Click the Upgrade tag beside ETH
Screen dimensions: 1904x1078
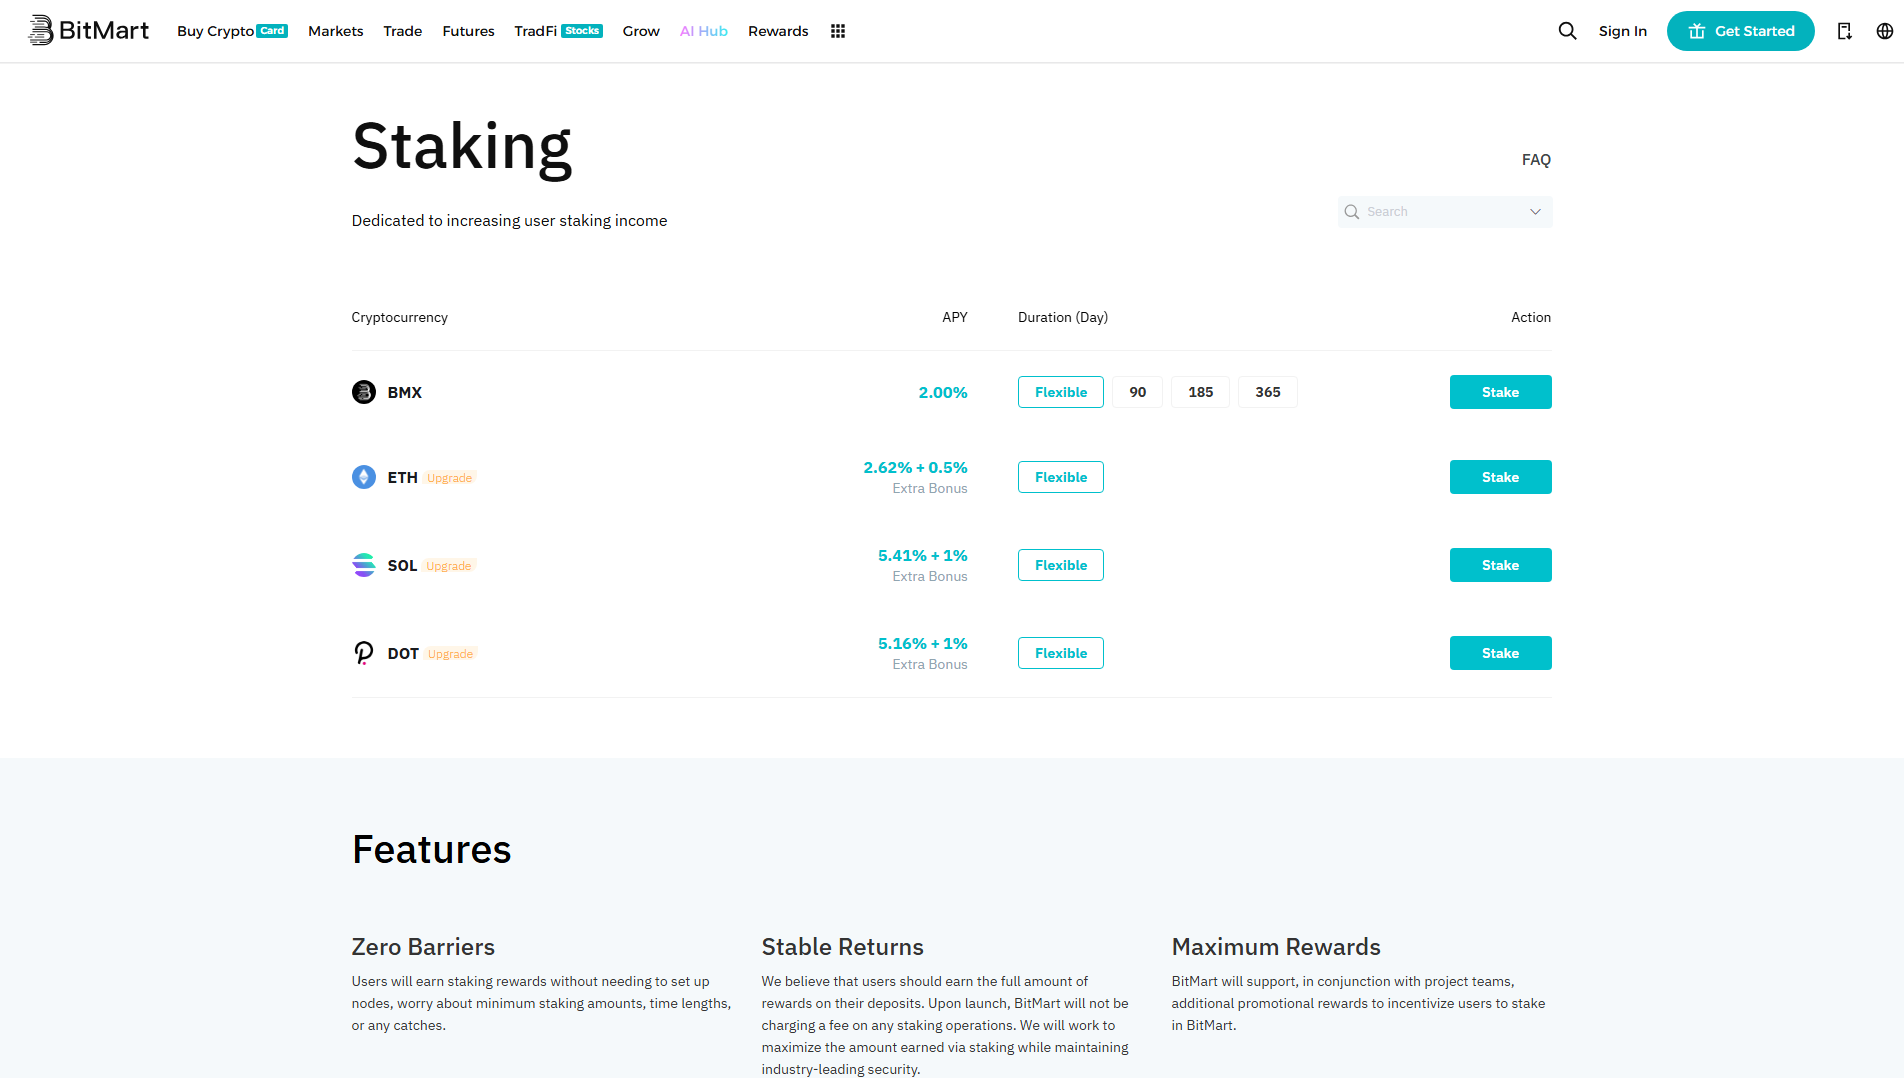(x=449, y=478)
